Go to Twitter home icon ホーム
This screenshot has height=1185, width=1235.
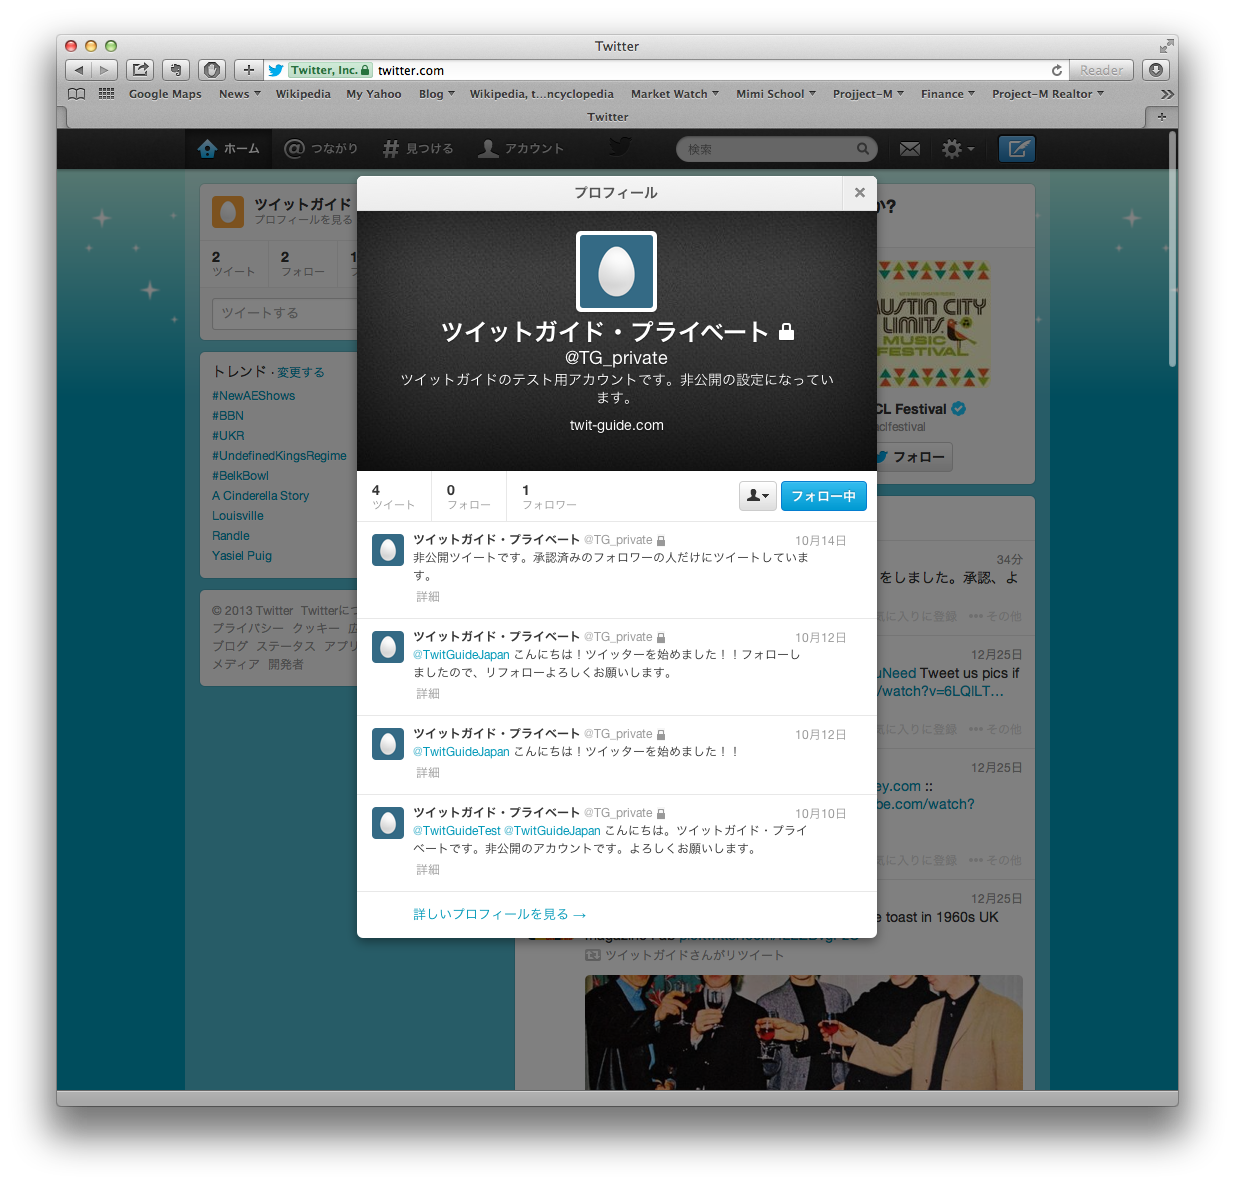point(229,149)
